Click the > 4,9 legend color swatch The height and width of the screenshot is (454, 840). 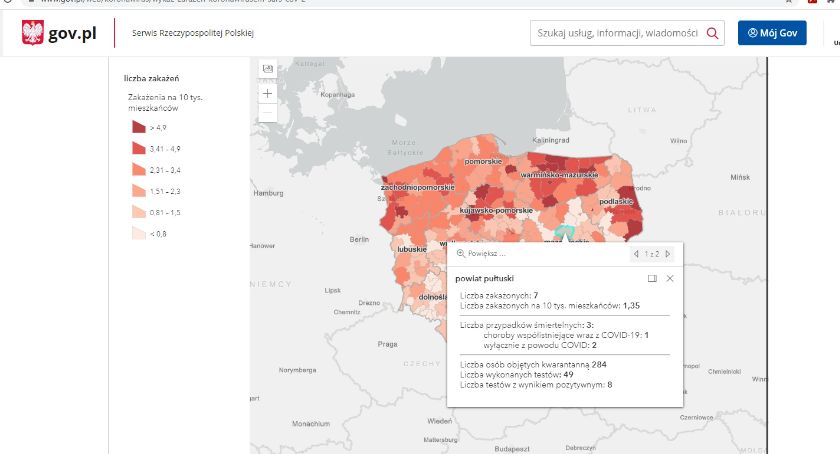click(x=139, y=127)
